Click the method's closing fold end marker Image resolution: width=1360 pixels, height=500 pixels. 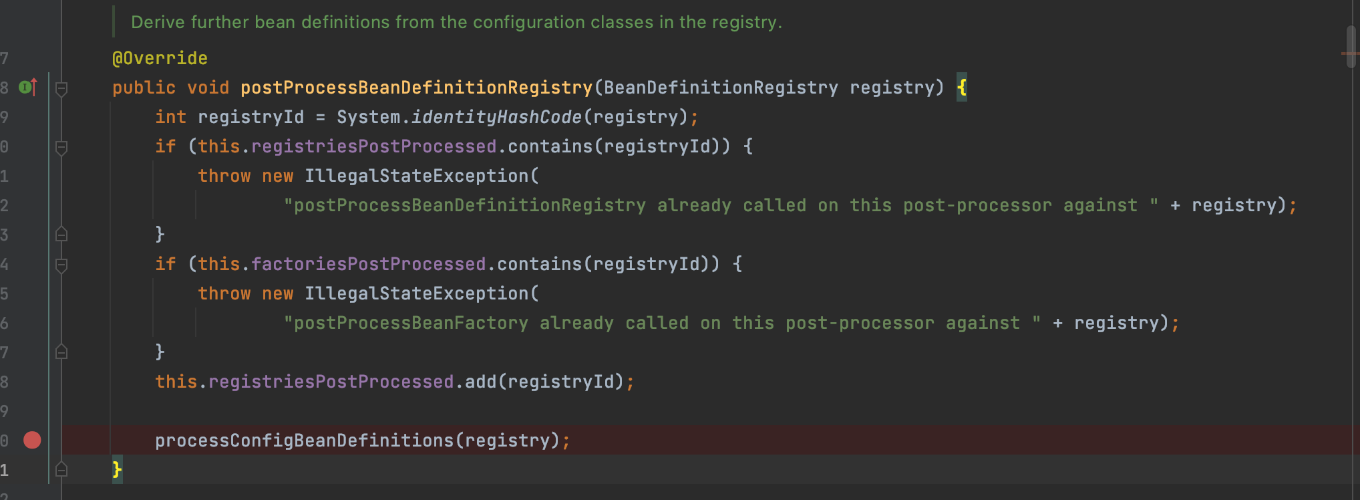(61, 469)
